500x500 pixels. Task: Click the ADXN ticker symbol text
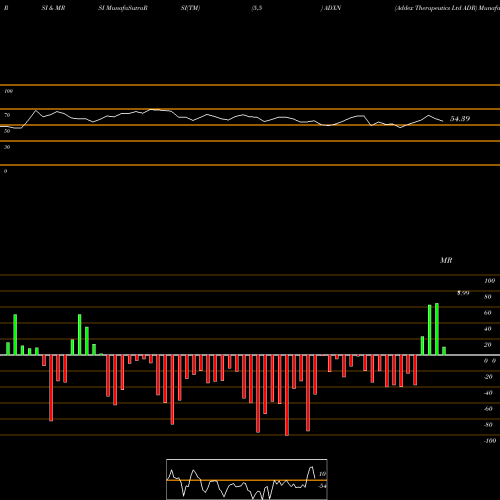tap(332, 8)
